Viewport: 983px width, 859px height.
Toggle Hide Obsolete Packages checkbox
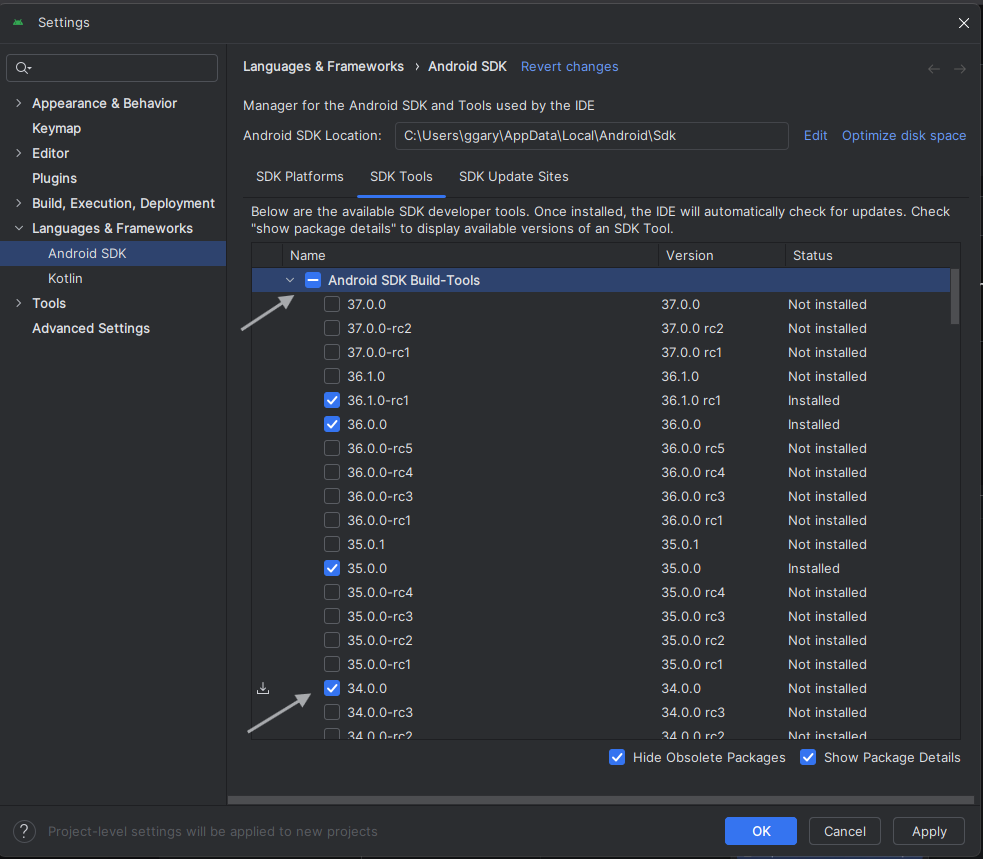pyautogui.click(x=617, y=757)
